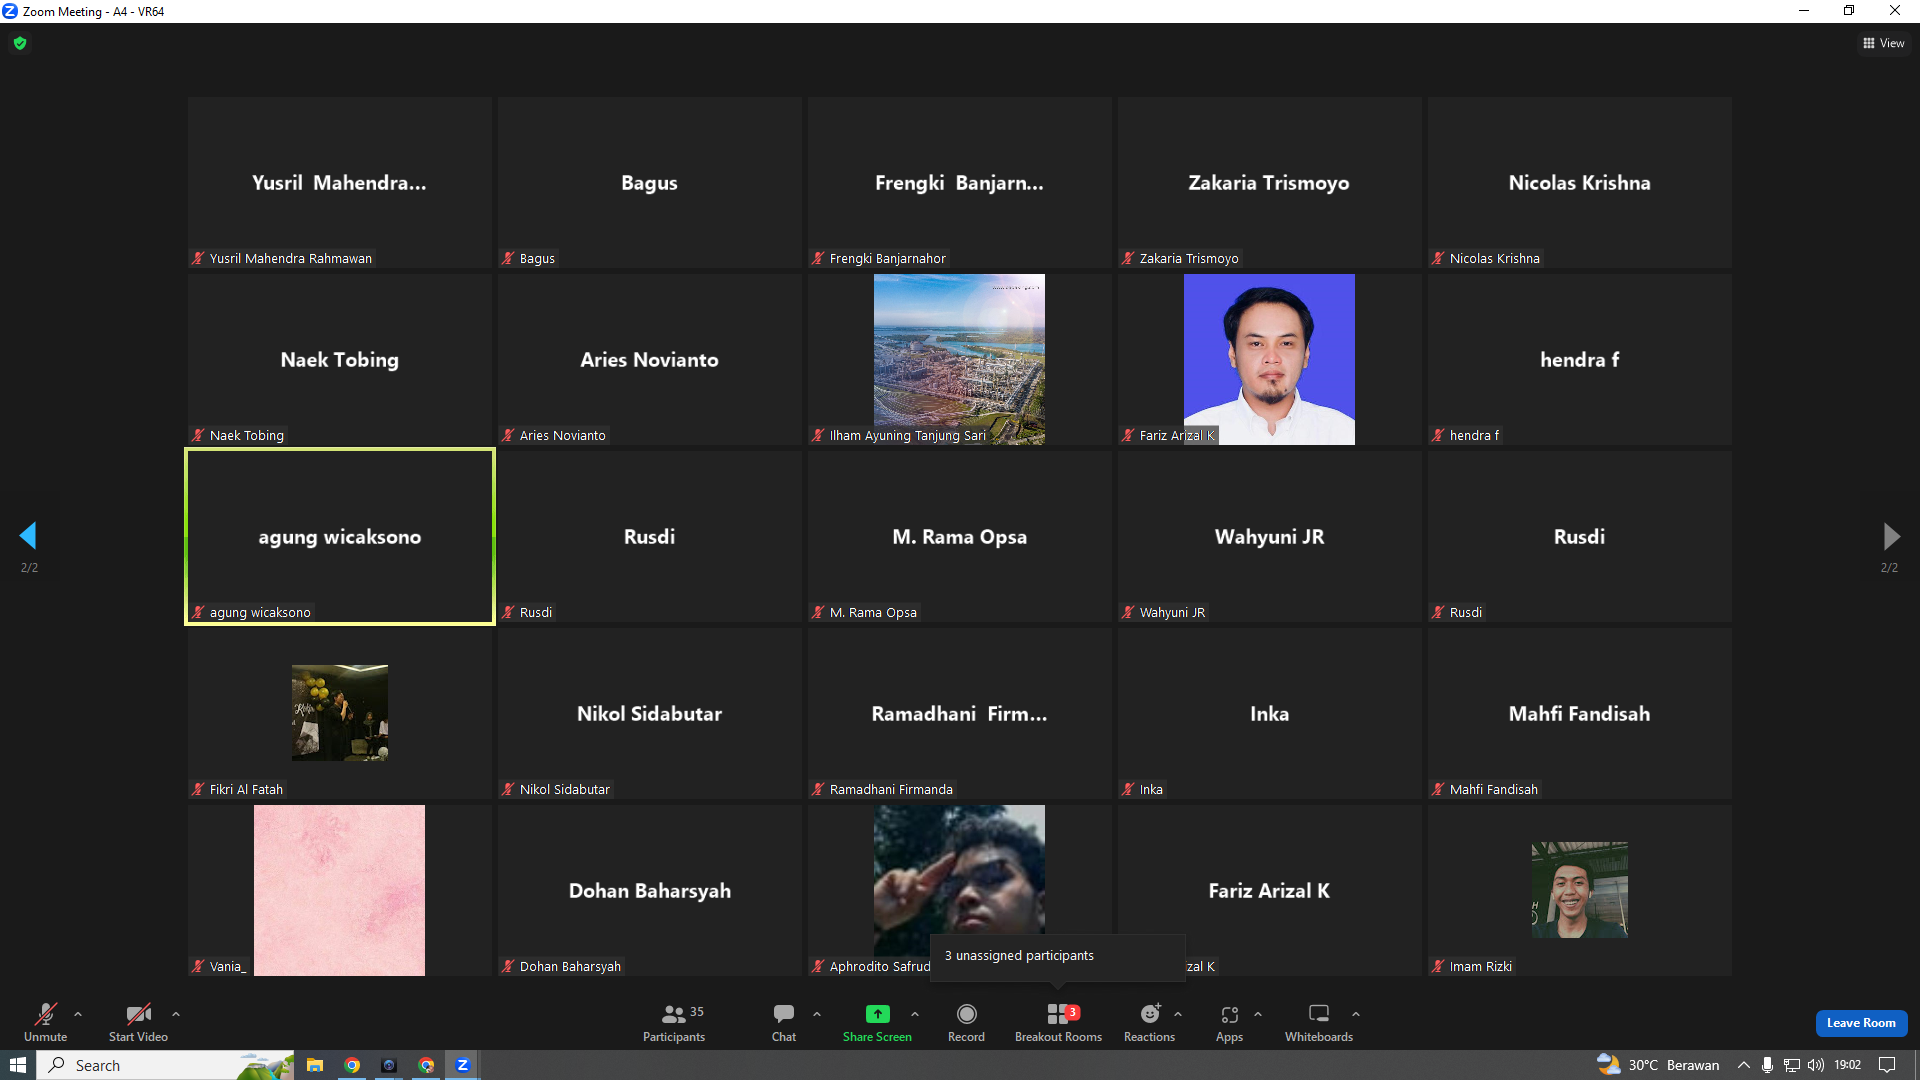1920x1080 pixels.
Task: Expand video options arrow next to Start Video
Action: point(176,1014)
